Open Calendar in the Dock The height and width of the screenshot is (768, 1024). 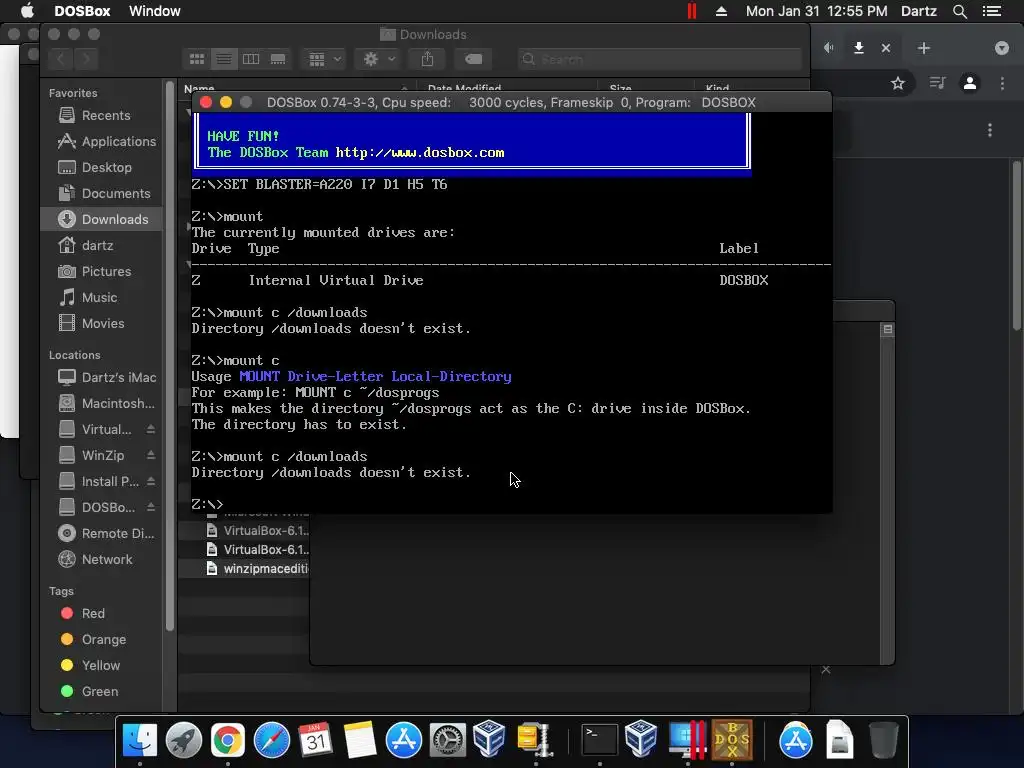[315, 740]
